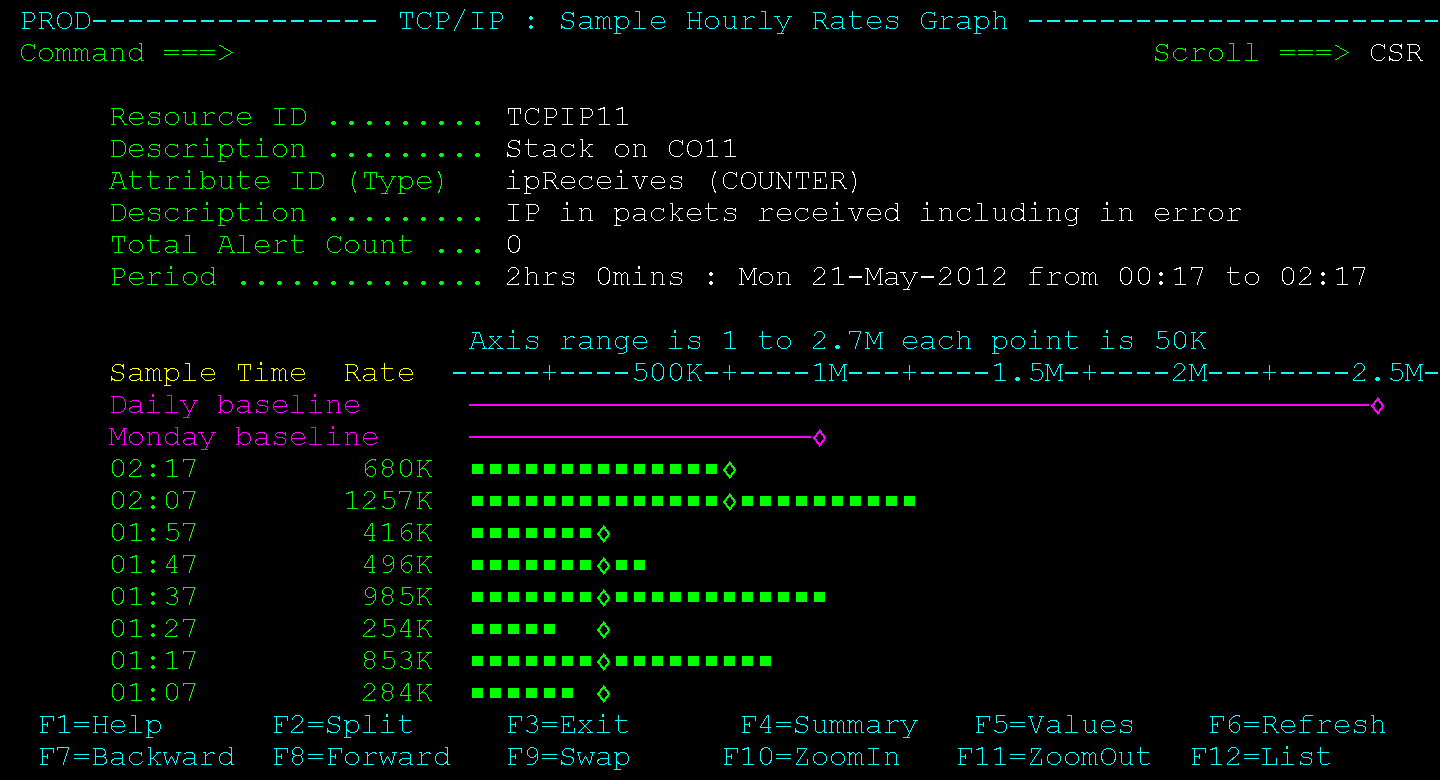This screenshot has height=780, width=1440.
Task: Open help via F1=Help
Action: (99, 724)
